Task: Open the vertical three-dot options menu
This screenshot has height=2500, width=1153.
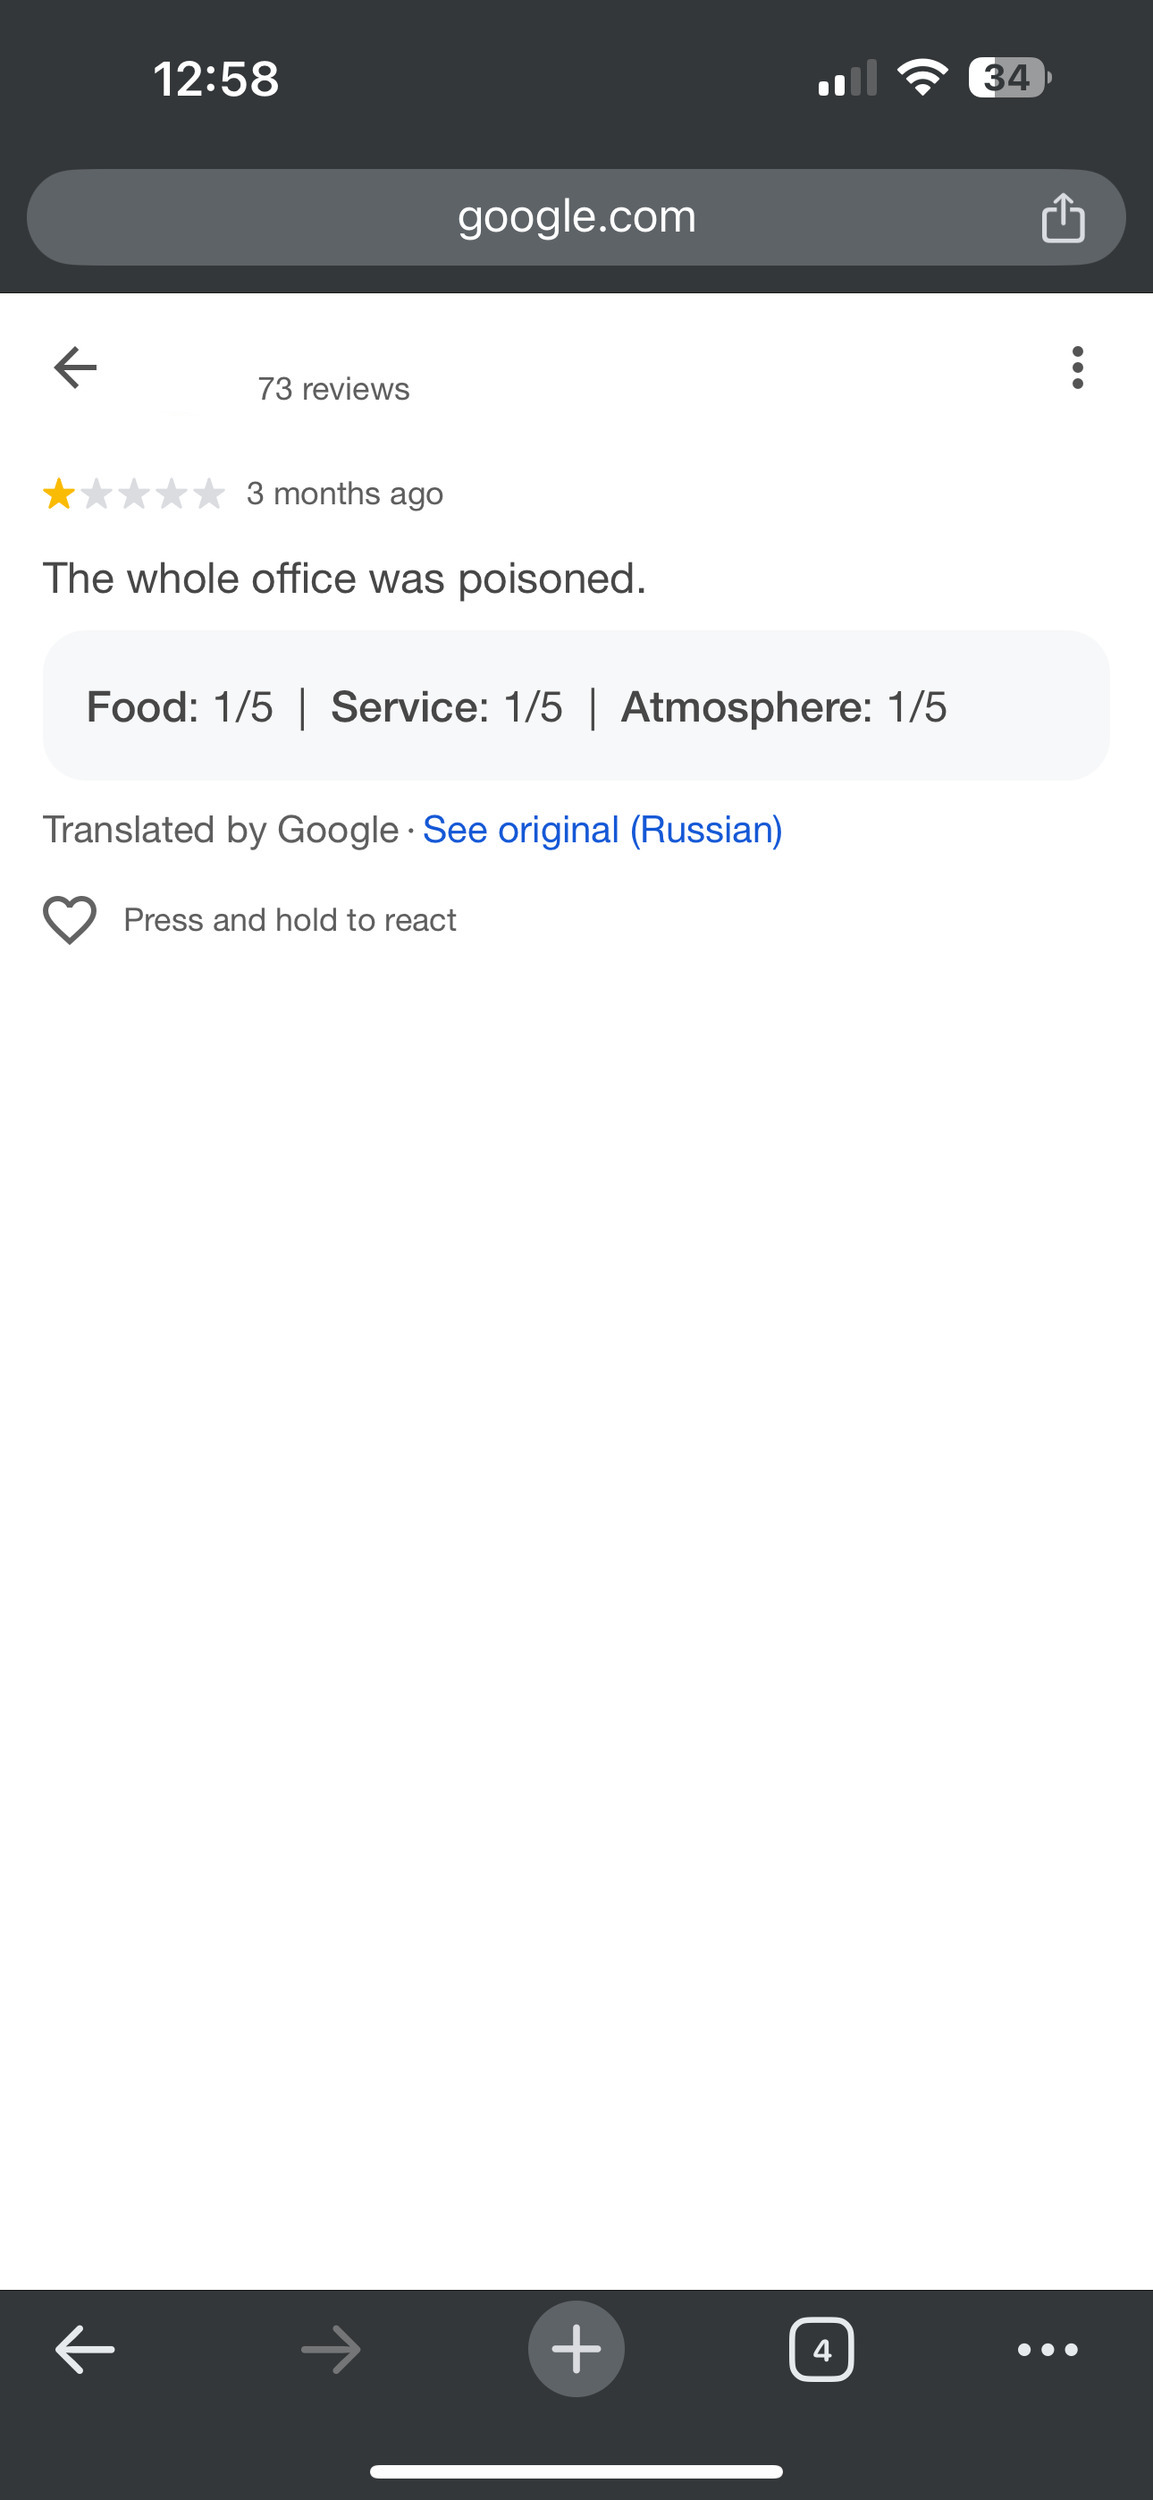Action: click(1077, 368)
